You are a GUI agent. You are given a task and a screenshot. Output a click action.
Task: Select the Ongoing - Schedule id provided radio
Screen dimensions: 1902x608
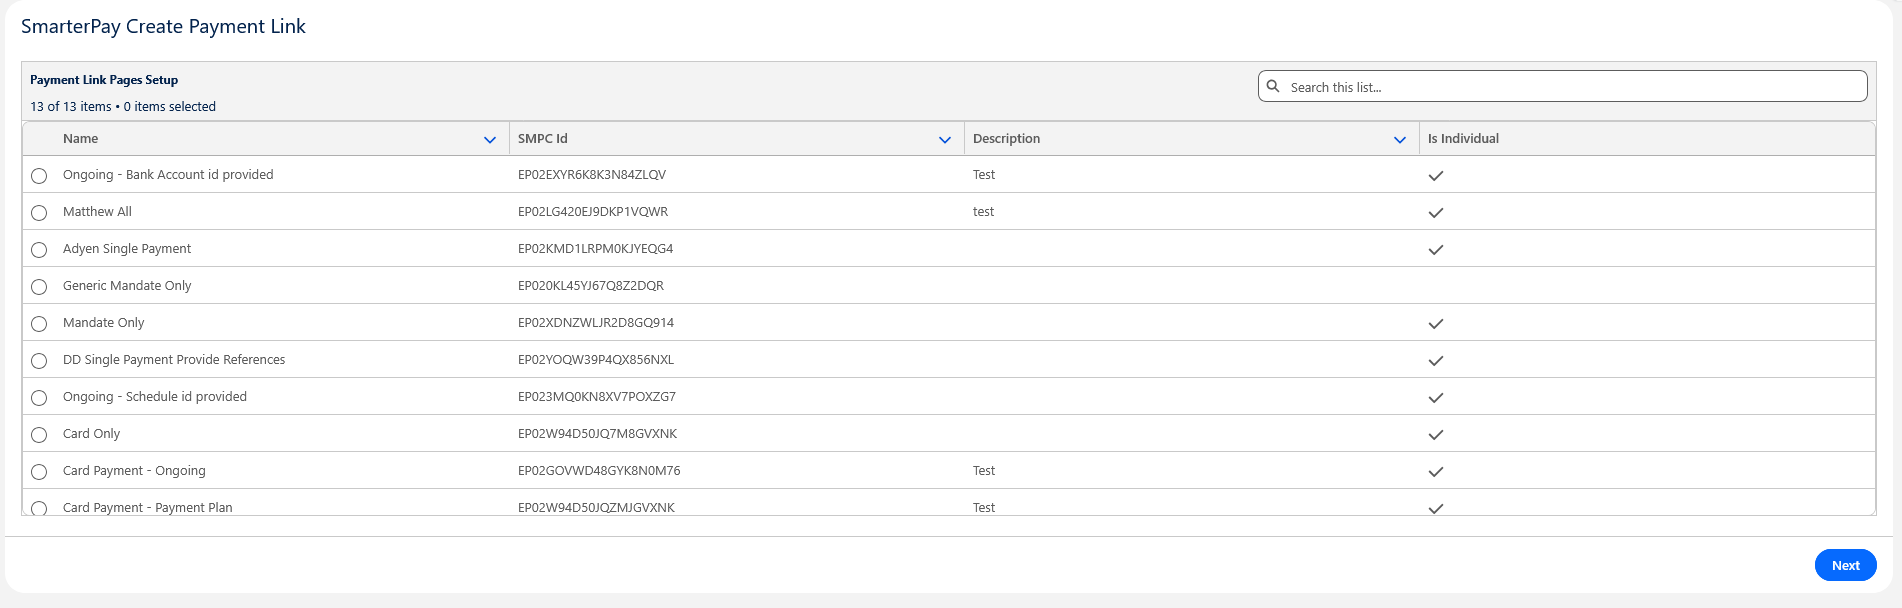[x=39, y=398]
